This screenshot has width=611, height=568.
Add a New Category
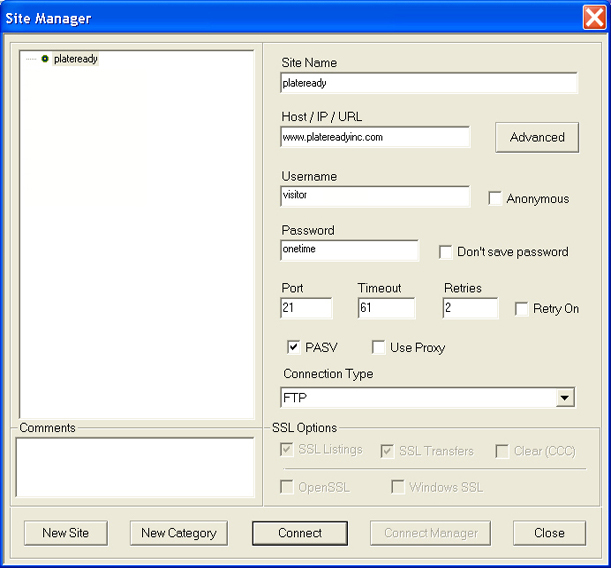tap(179, 533)
